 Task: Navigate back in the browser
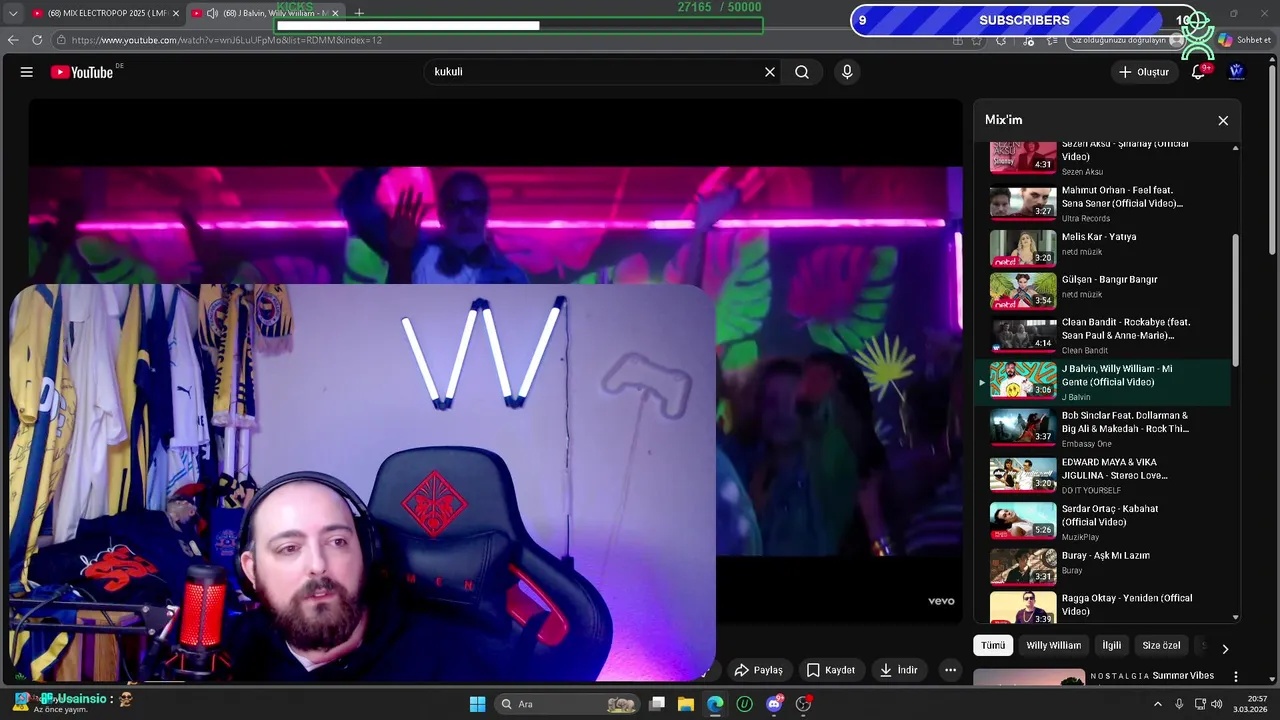[13, 40]
